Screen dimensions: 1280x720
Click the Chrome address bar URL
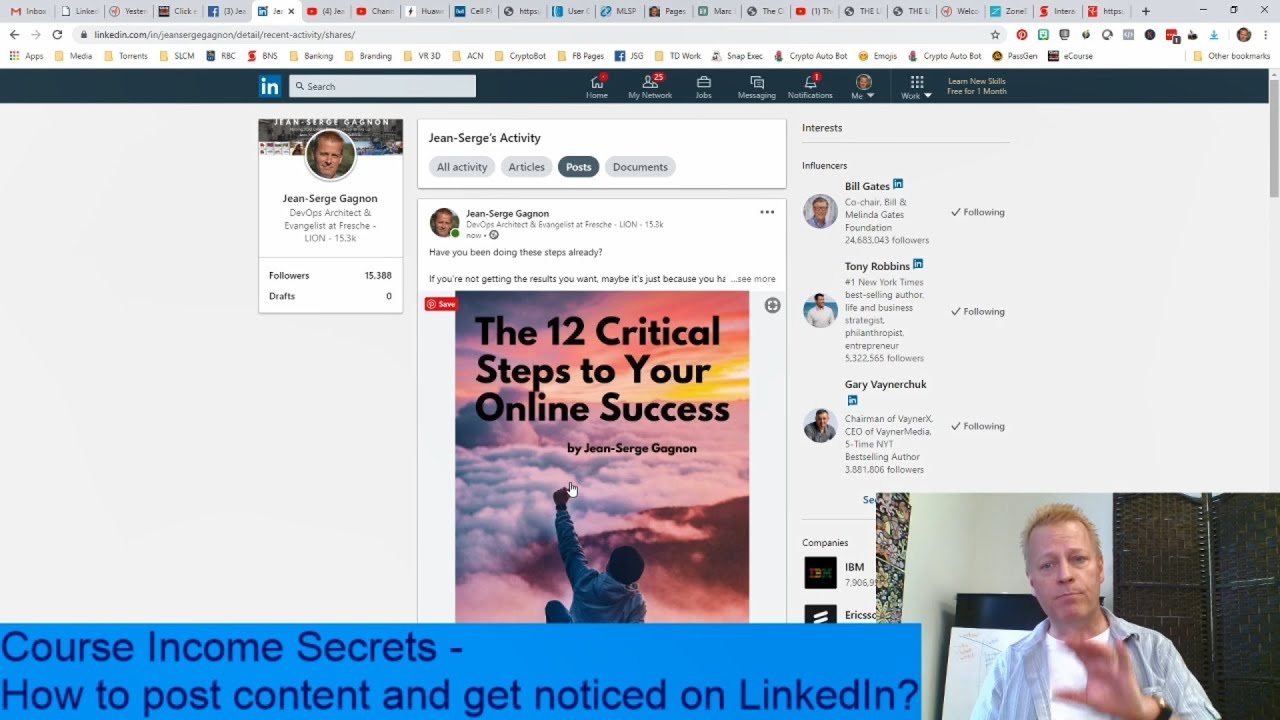pyautogui.click(x=224, y=34)
